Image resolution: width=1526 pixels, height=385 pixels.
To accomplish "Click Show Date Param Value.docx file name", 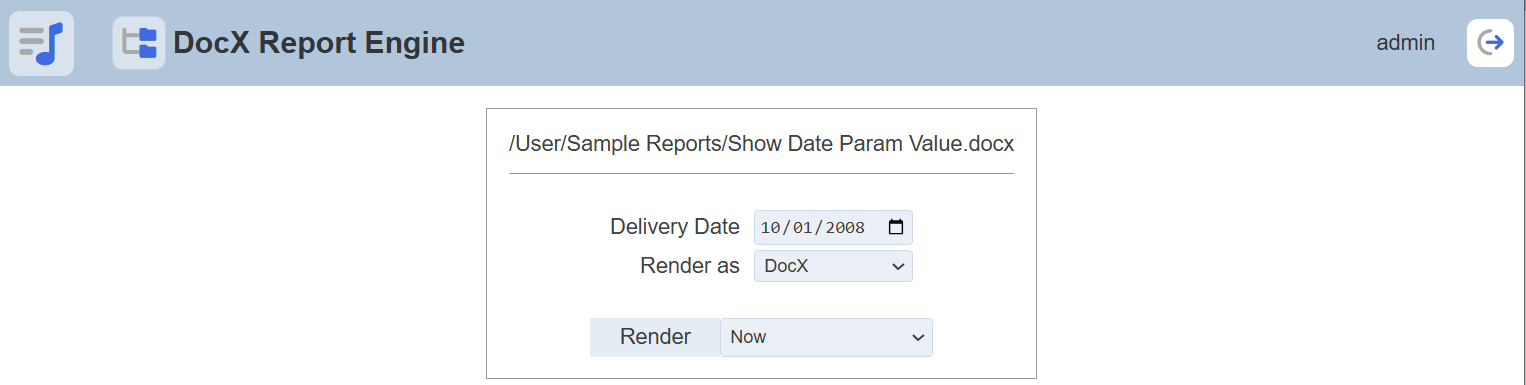I will (x=871, y=144).
